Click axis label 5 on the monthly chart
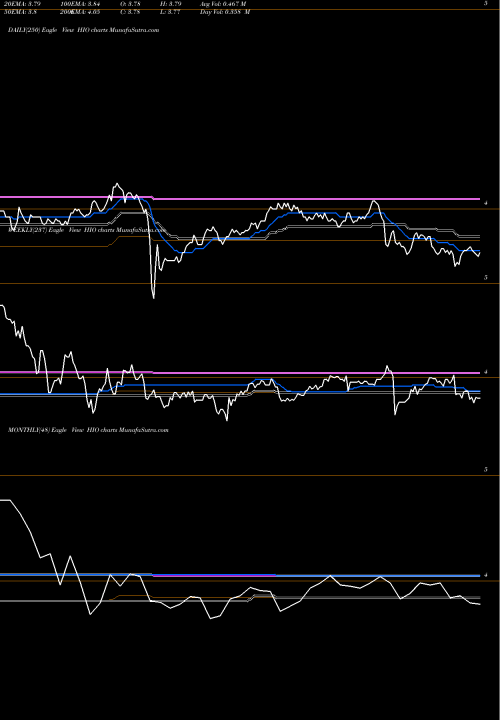 click(486, 470)
